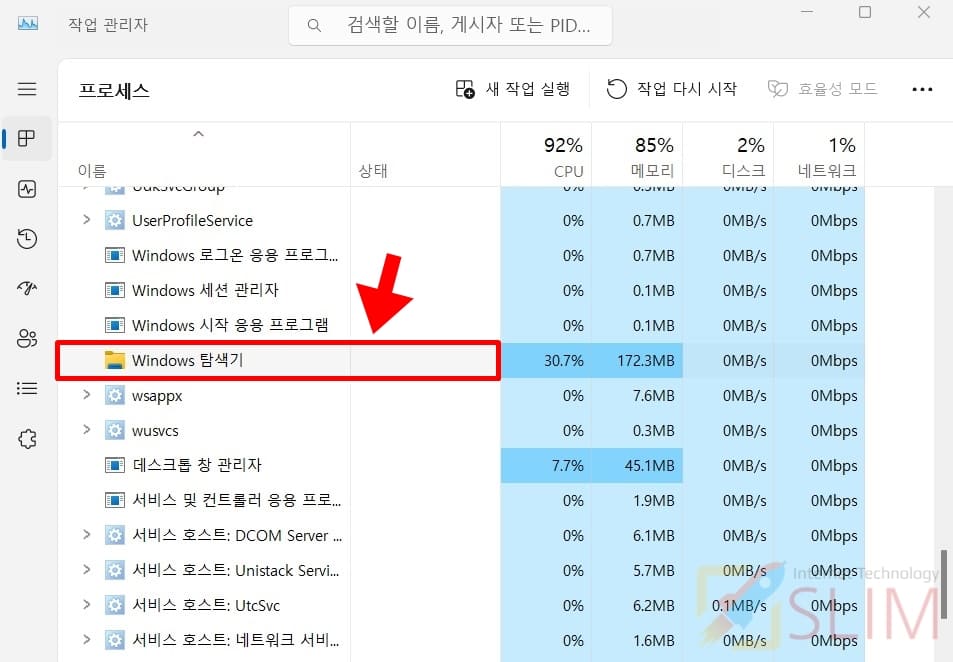Click the 서비스 호스트: Unistack Servi gear icon
953x662 pixels.
[114, 570]
